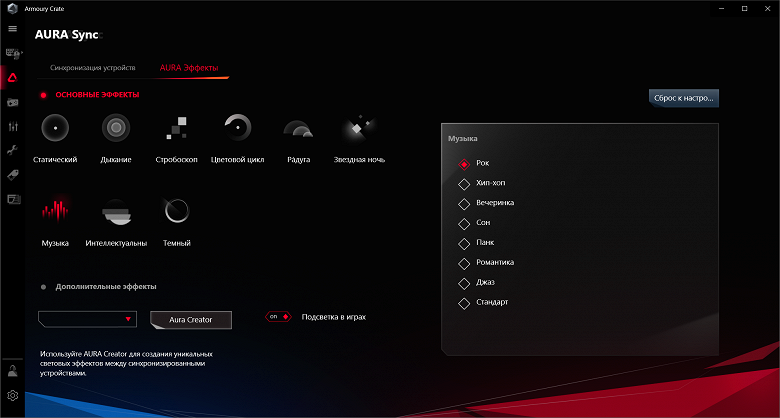Select the Дыхание breathing effect icon
Image resolution: width=780 pixels, height=418 pixels.
pyautogui.click(x=116, y=128)
